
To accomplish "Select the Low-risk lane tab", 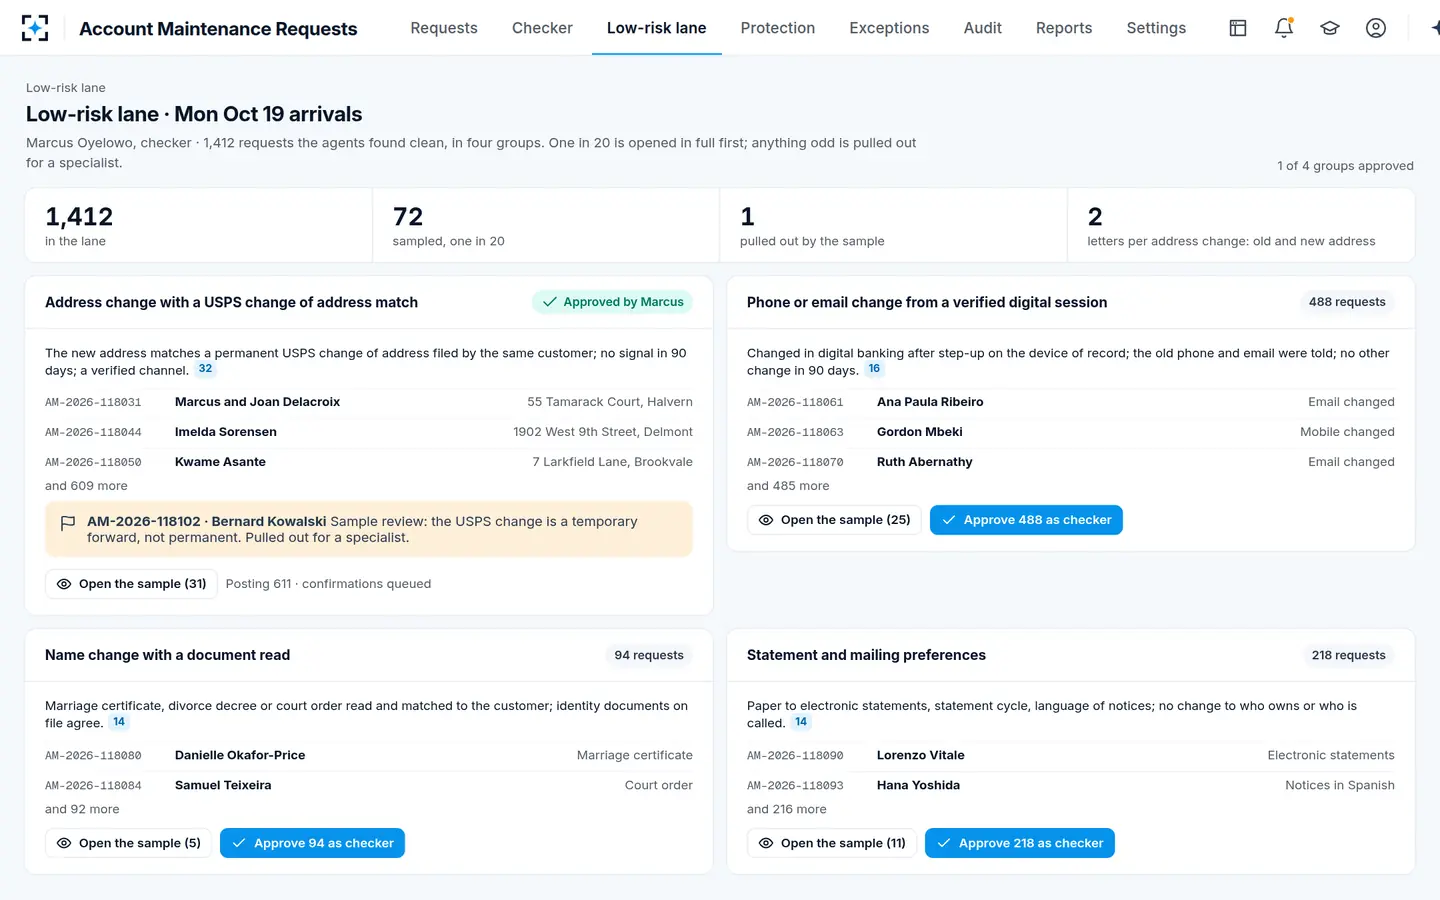I will (657, 28).
